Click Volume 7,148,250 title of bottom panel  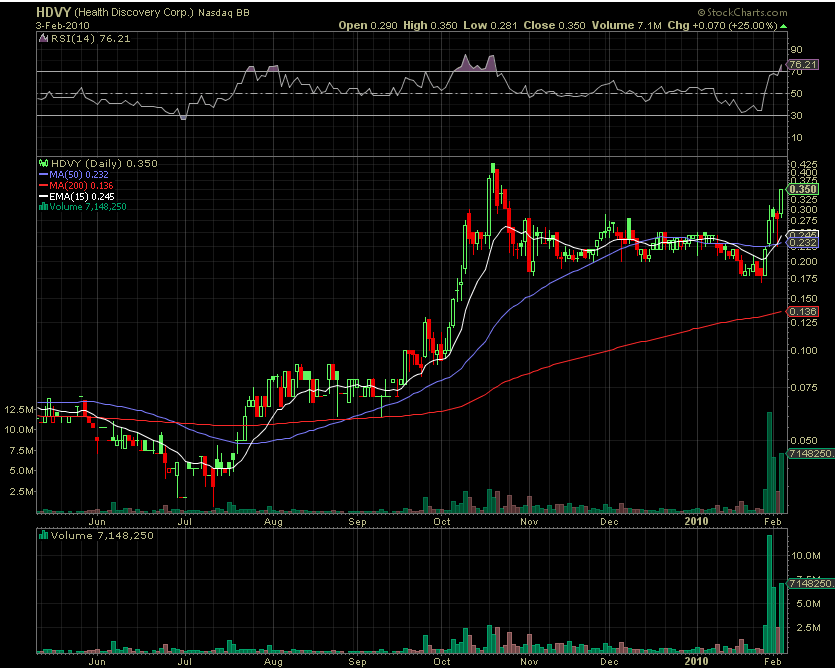(x=102, y=535)
